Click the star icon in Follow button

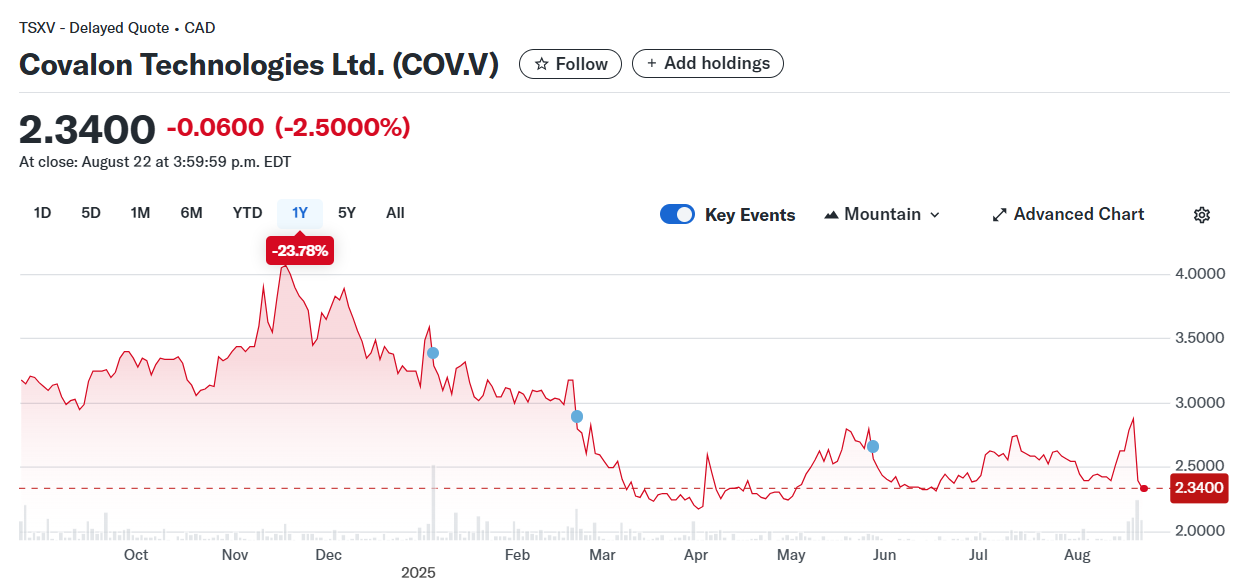[541, 64]
